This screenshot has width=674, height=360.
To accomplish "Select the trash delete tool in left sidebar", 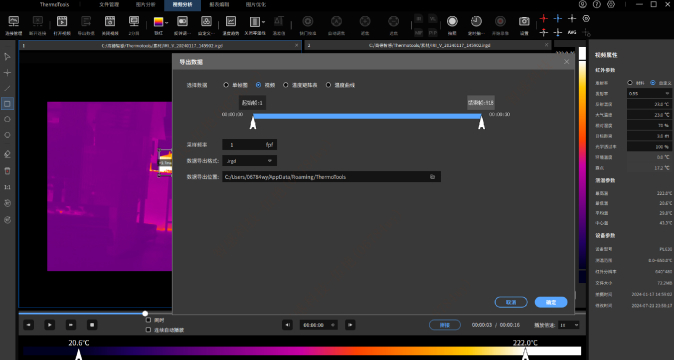I will coord(7,171).
